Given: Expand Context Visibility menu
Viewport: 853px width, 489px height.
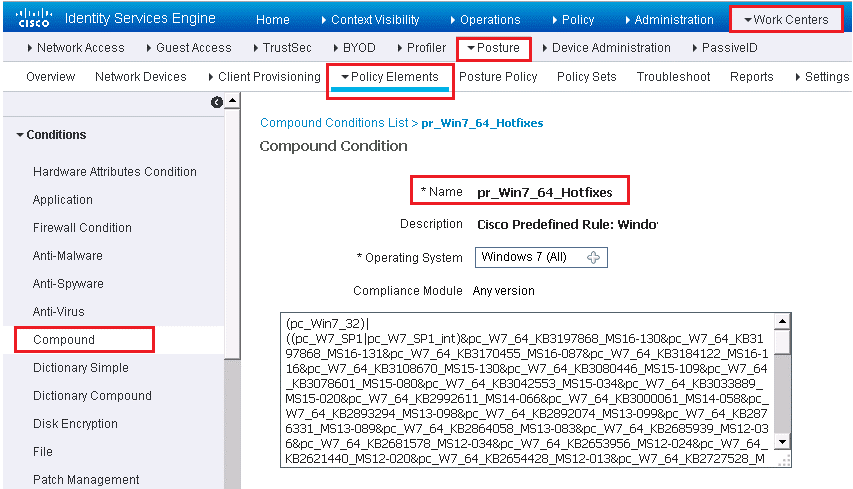Looking at the screenshot, I should pos(370,20).
